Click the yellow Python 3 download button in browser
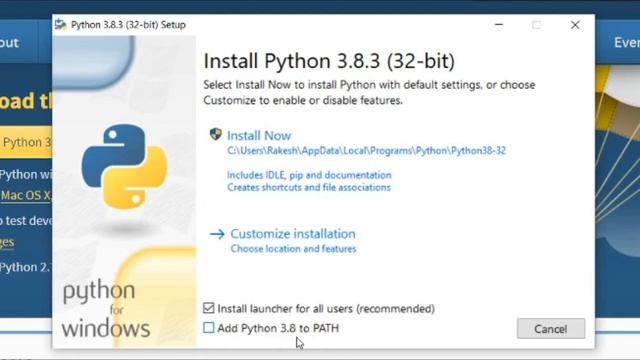 (x=26, y=142)
